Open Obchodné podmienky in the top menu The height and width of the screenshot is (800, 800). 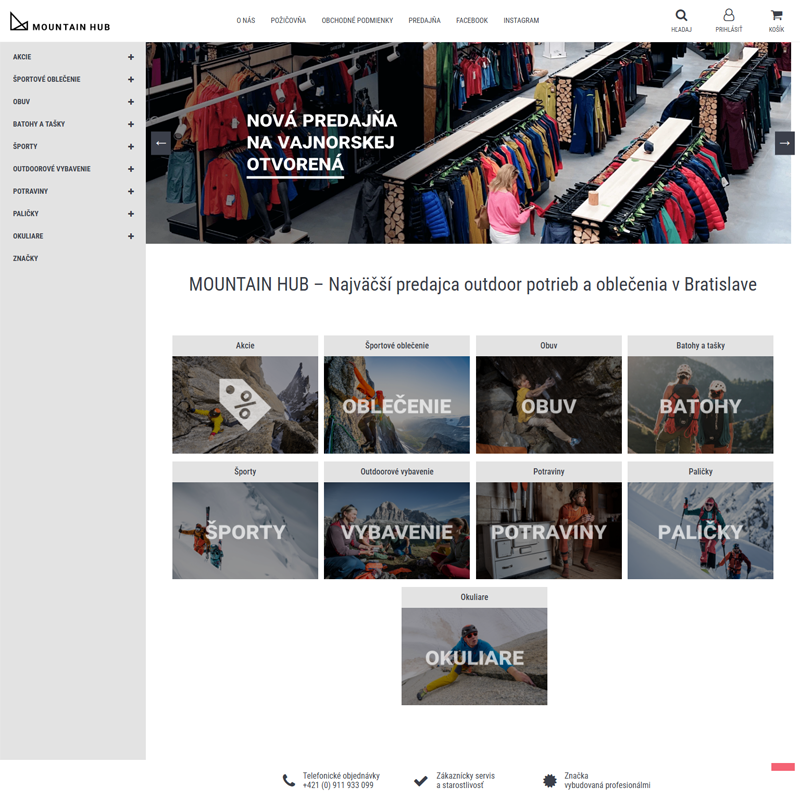(x=357, y=20)
